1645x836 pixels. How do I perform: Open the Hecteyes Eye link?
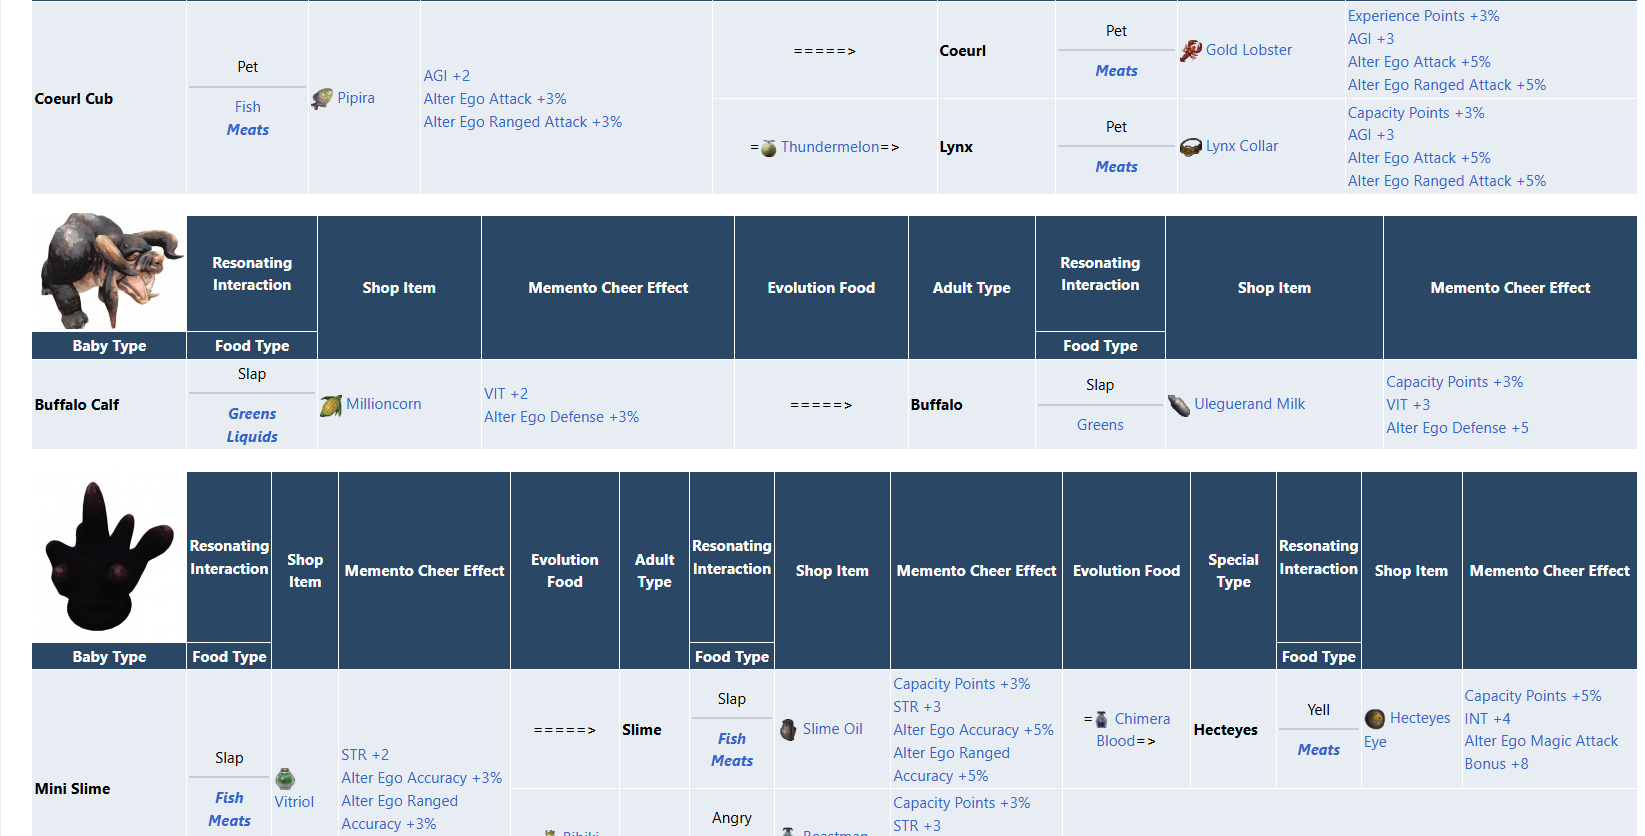coord(1408,730)
